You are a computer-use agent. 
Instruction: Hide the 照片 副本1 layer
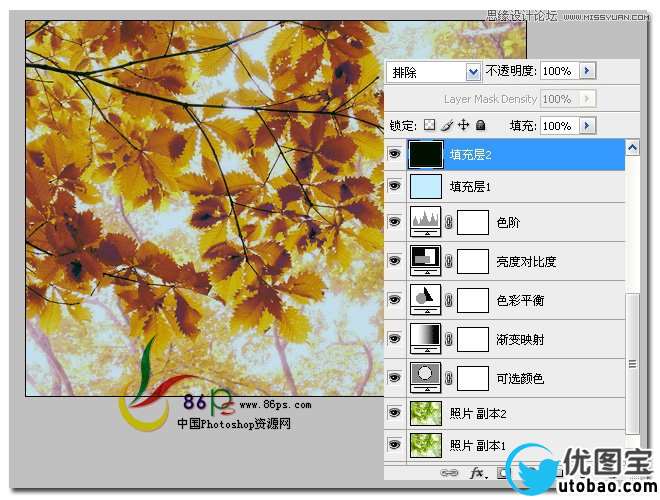pyautogui.click(x=394, y=444)
